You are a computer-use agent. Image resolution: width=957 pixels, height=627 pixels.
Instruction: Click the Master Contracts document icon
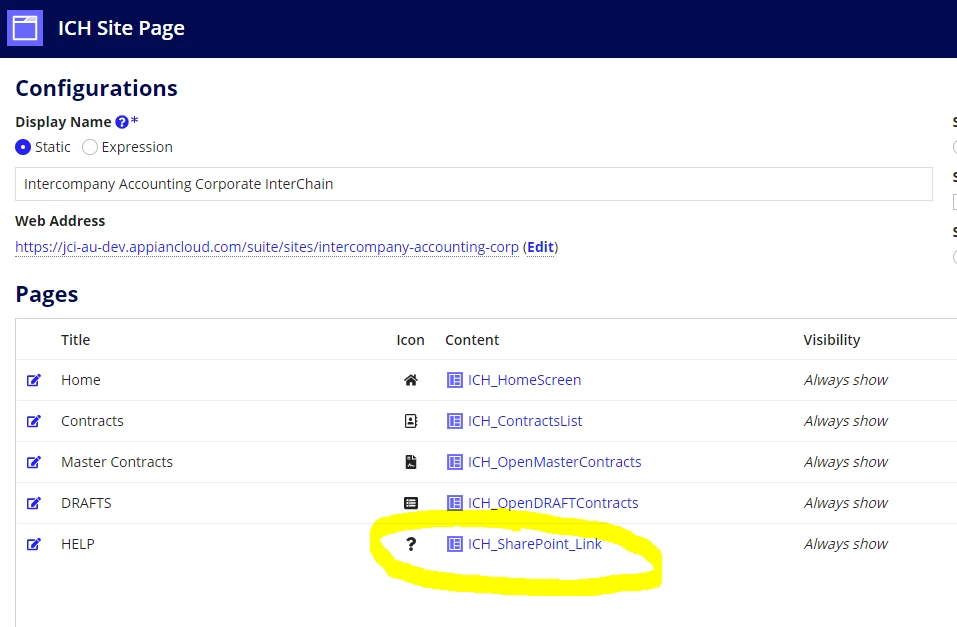click(x=411, y=462)
